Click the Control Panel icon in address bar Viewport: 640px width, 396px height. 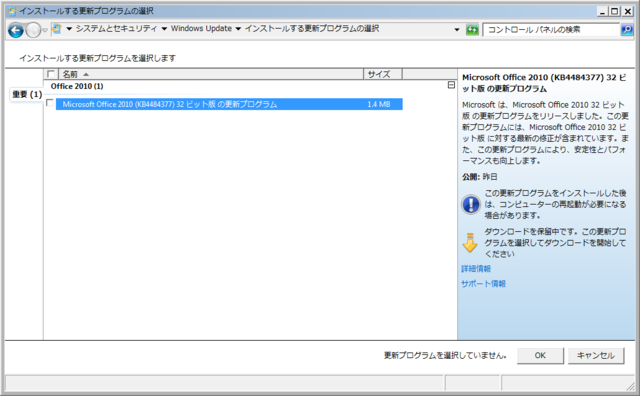(x=57, y=29)
